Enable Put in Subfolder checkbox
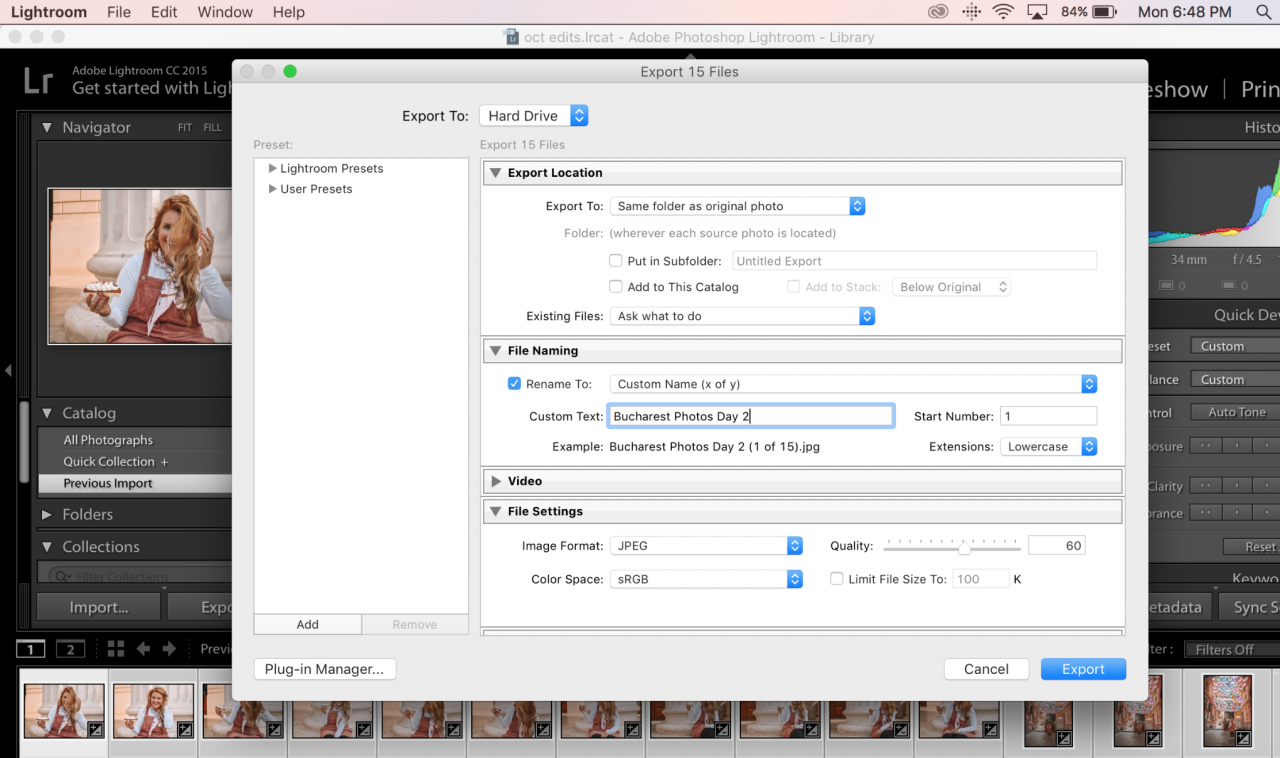 616,260
